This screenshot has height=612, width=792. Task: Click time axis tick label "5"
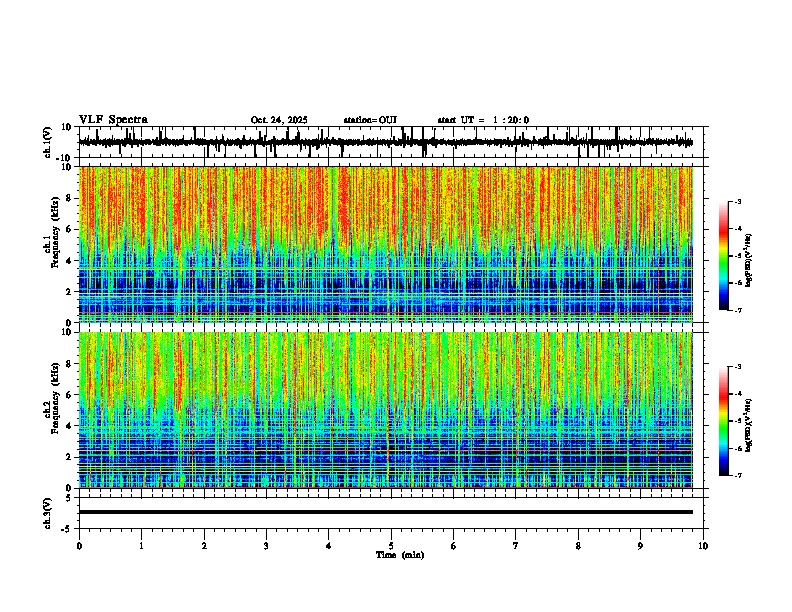coord(391,546)
